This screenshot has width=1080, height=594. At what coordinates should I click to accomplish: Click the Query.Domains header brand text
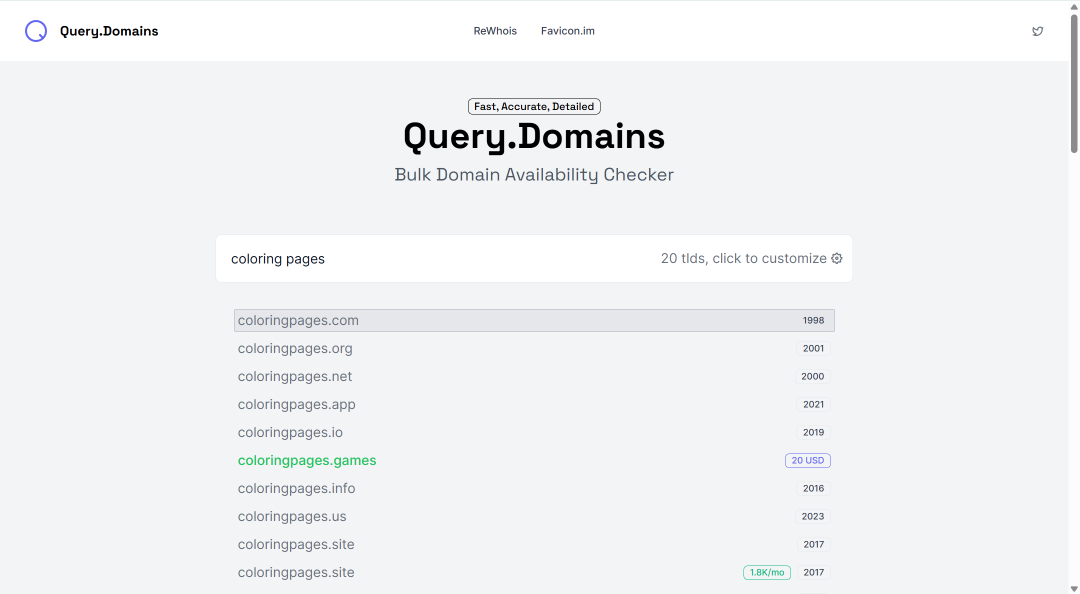(109, 31)
